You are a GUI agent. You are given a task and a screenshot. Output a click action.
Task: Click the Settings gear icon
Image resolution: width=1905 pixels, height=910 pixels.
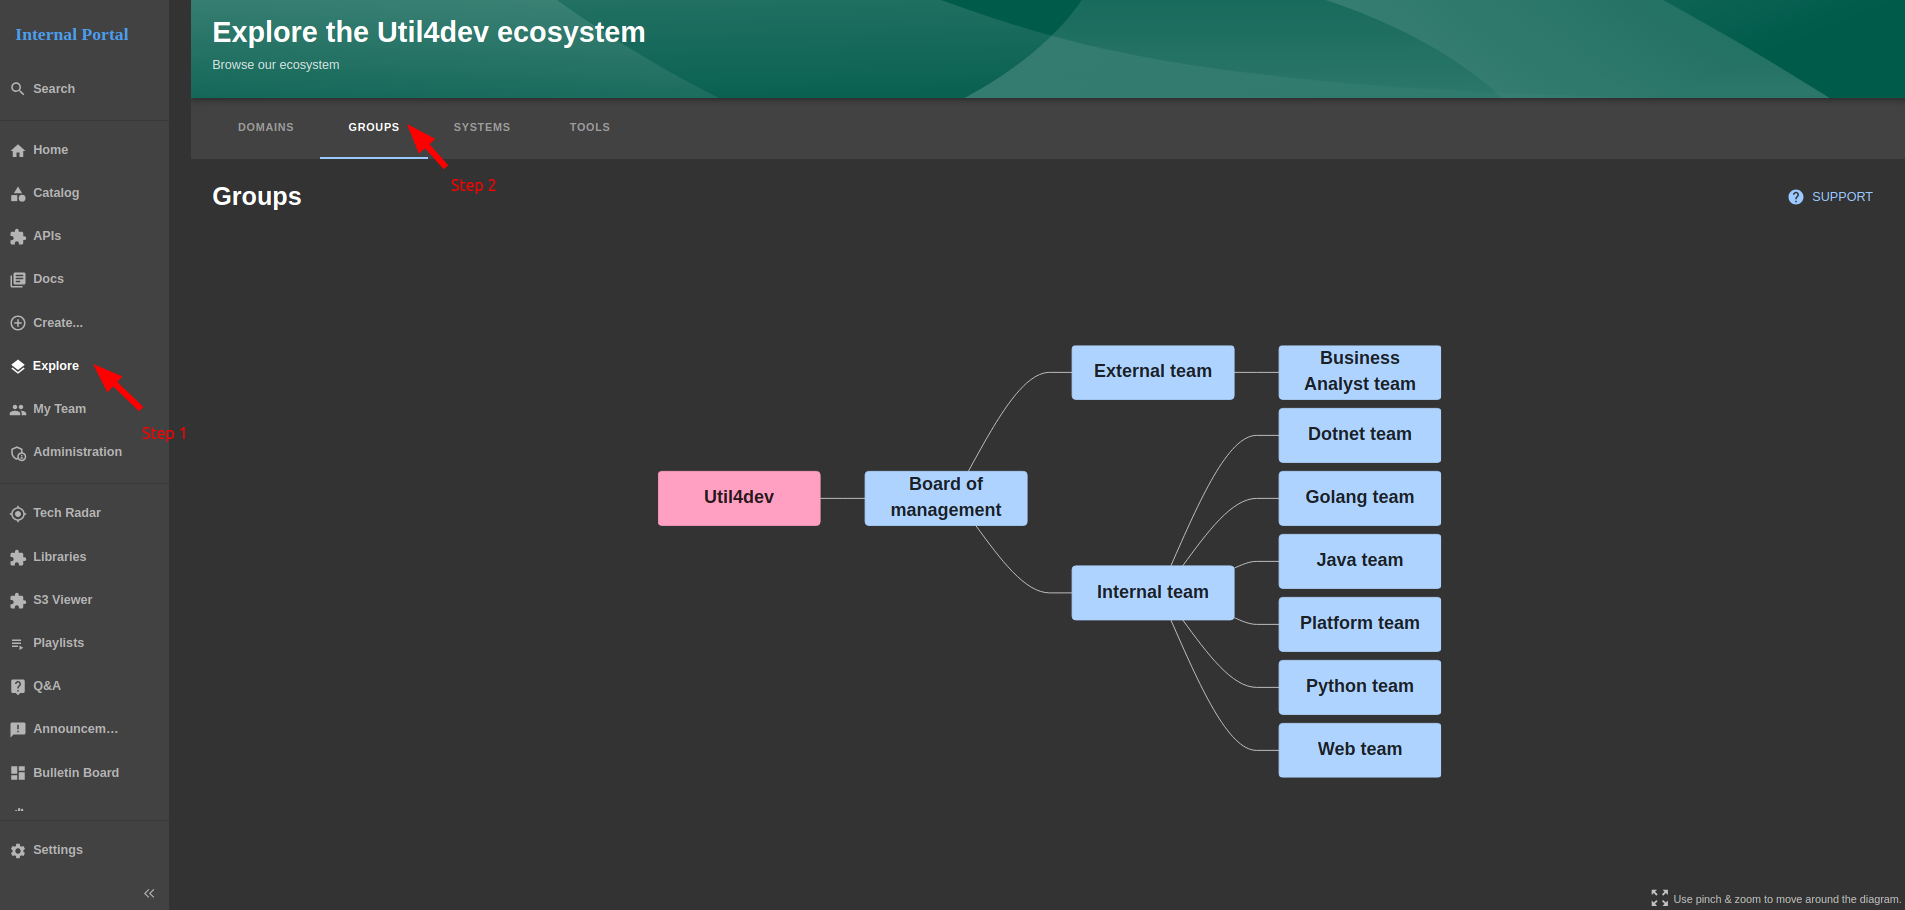tap(18, 851)
